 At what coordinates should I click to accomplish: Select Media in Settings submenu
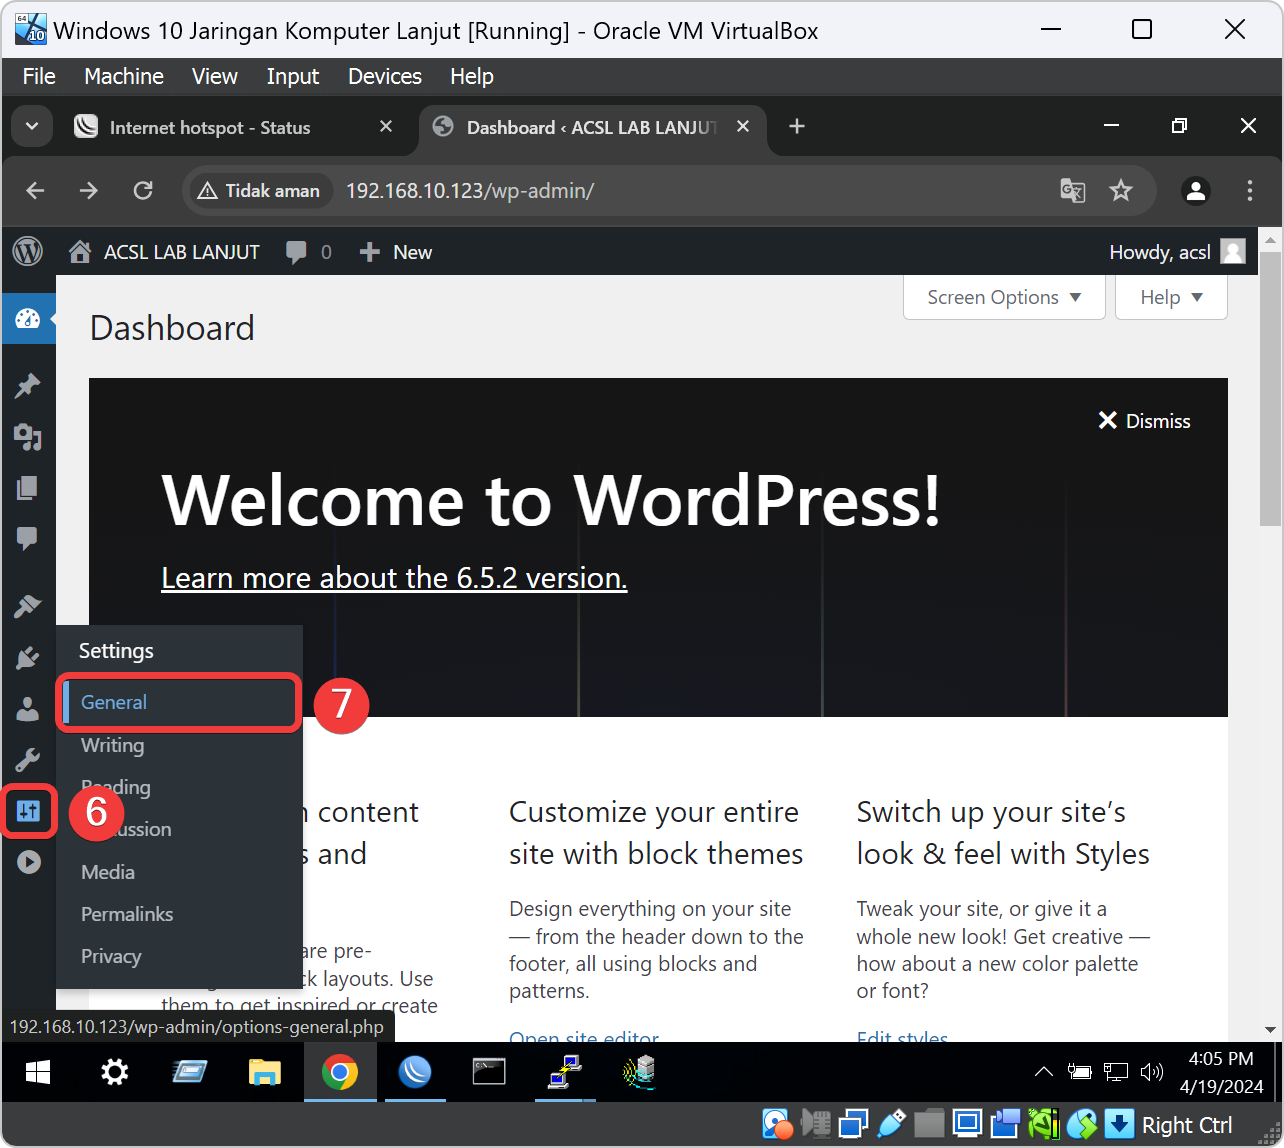point(108,872)
